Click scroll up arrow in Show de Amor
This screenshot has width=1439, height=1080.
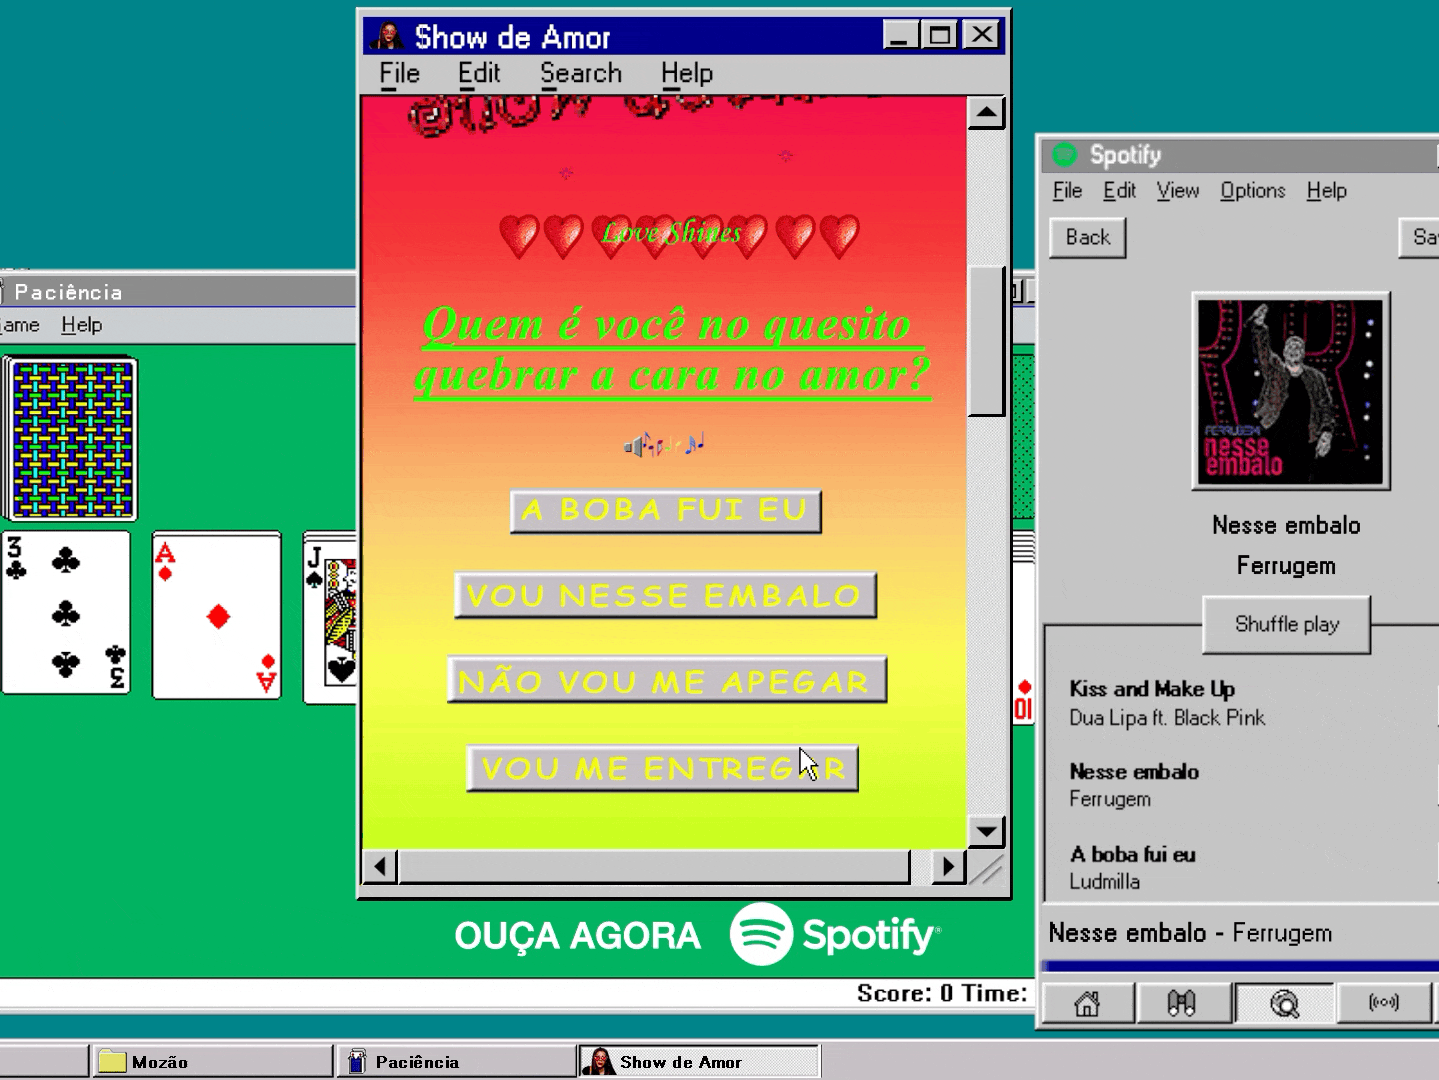986,113
